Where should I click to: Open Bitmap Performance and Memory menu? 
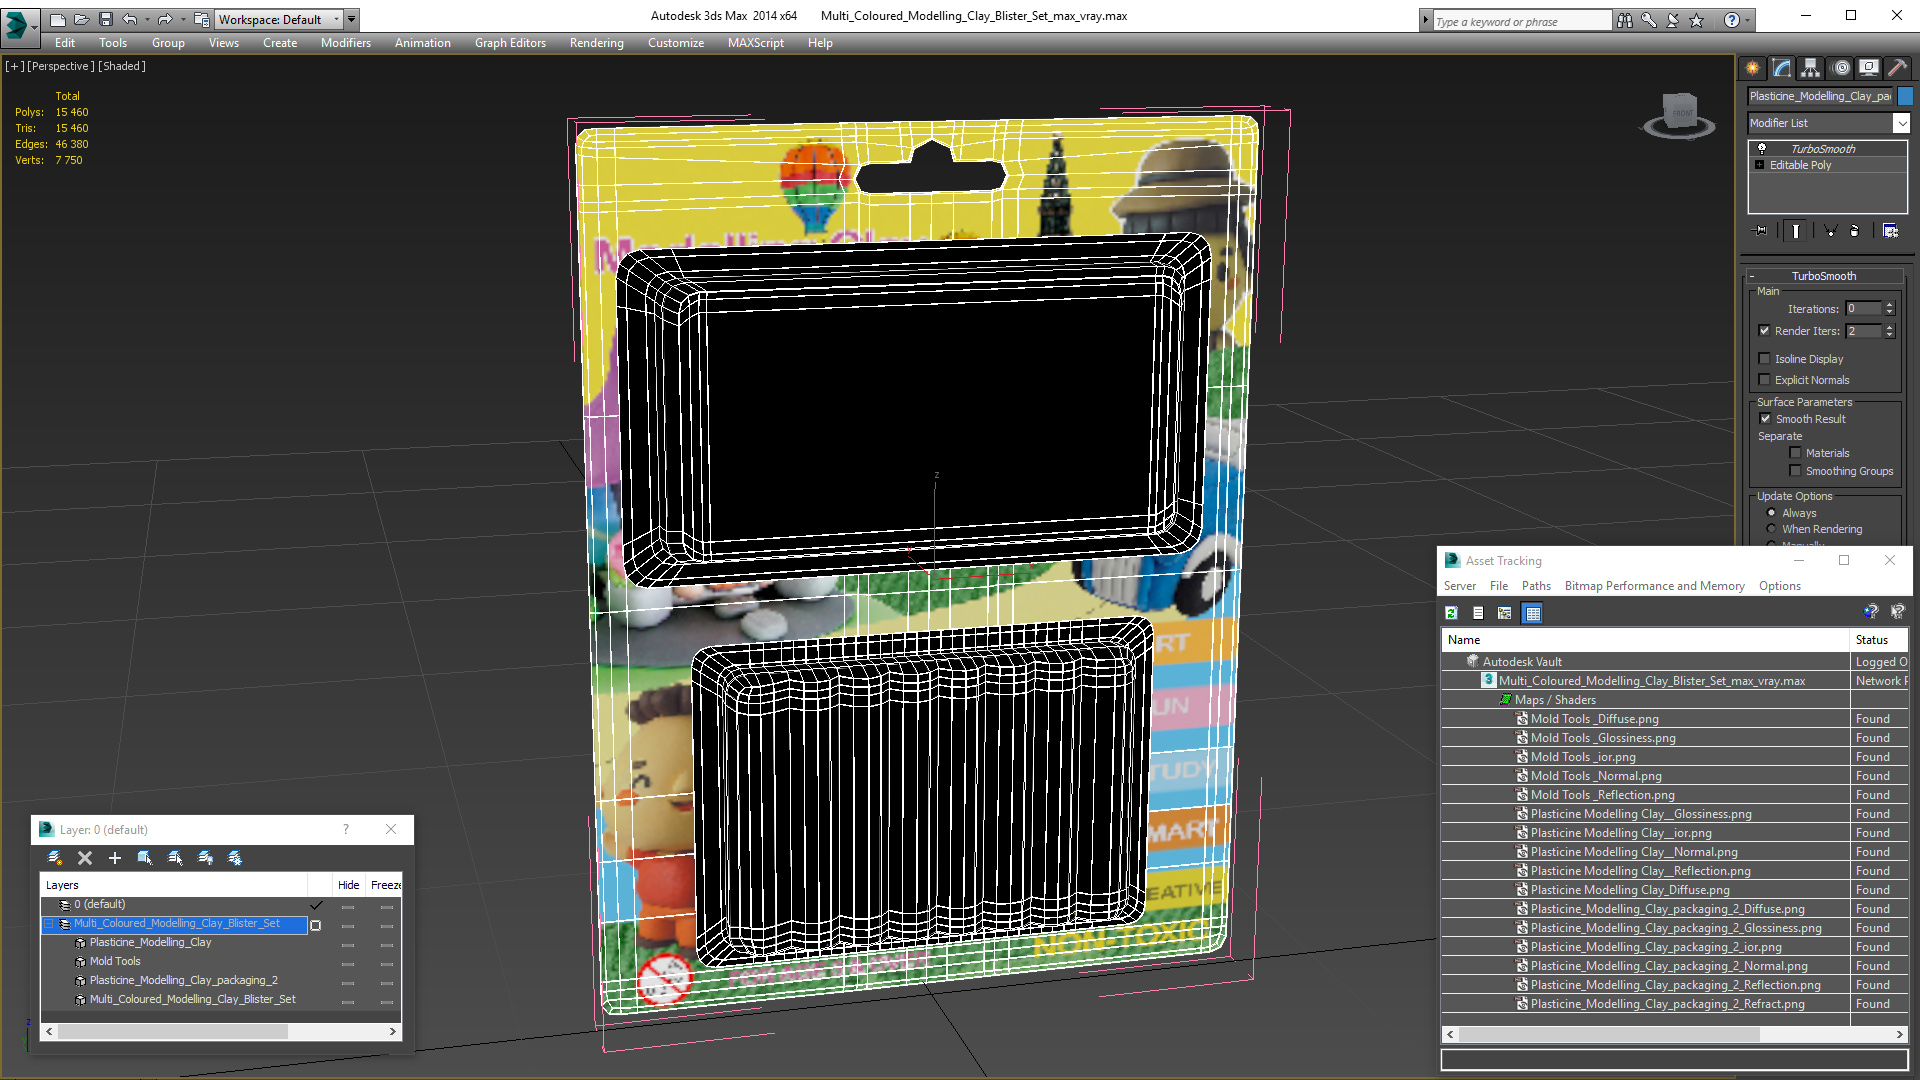[x=1654, y=586]
